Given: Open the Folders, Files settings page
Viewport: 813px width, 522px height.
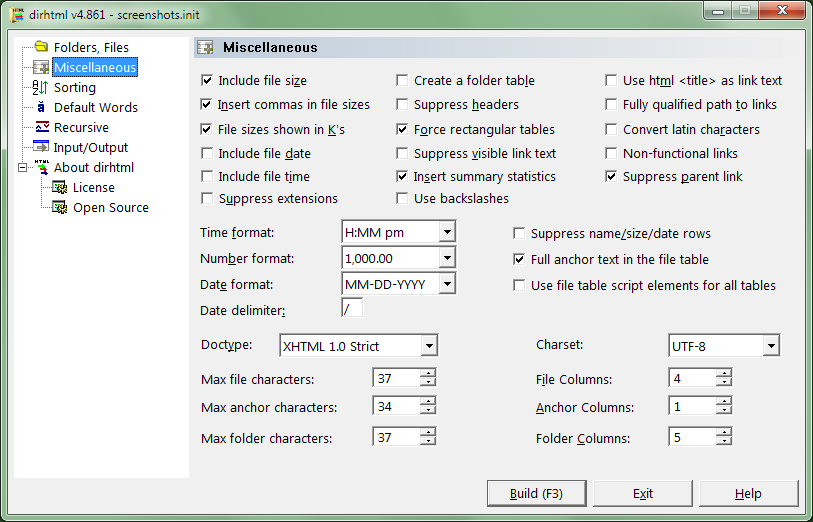Looking at the screenshot, I should pos(91,47).
